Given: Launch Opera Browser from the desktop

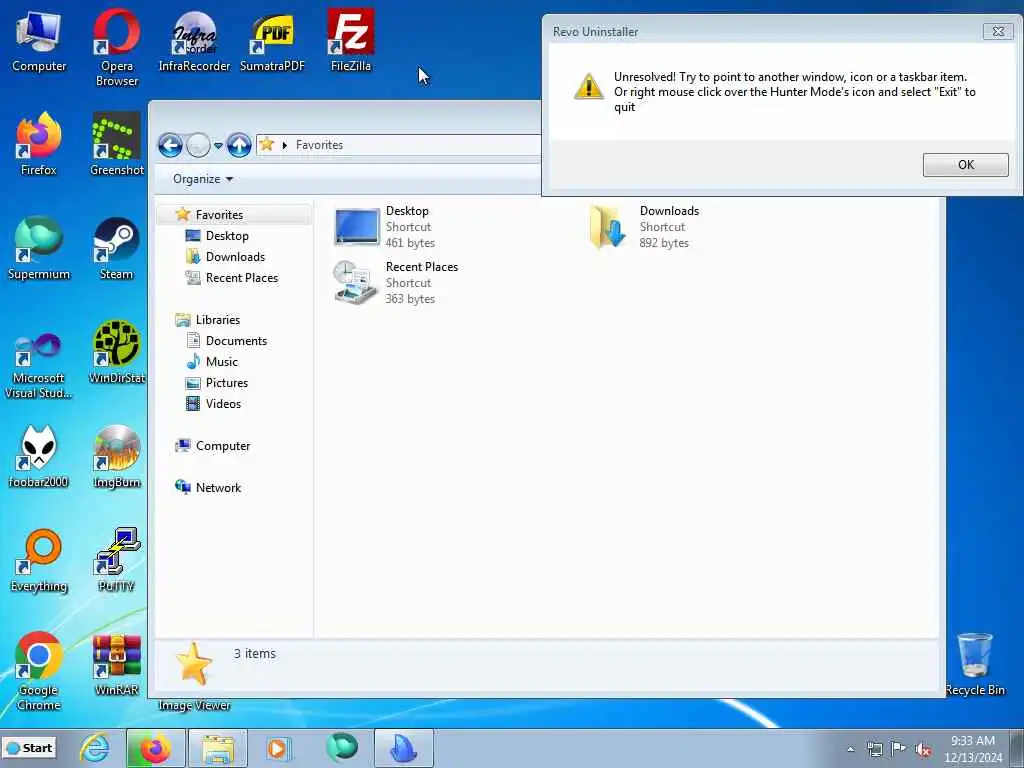Looking at the screenshot, I should (116, 47).
